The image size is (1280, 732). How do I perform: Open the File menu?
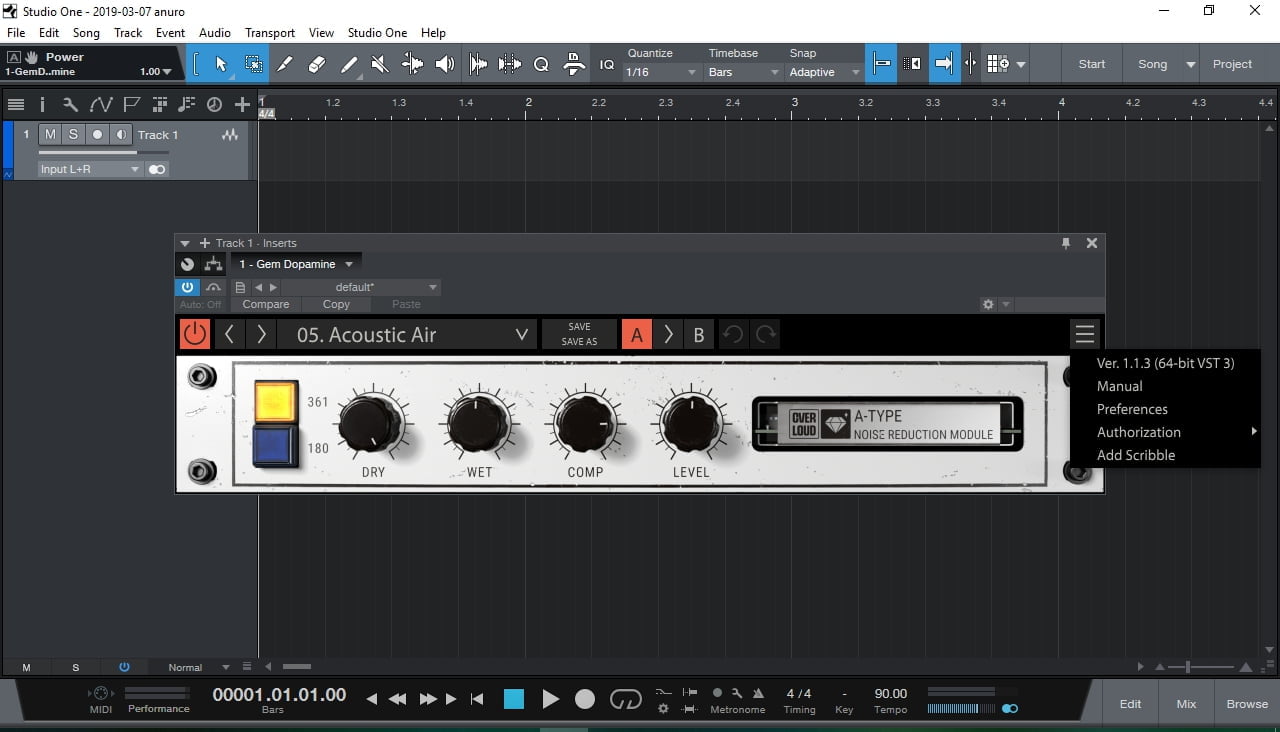click(x=16, y=33)
